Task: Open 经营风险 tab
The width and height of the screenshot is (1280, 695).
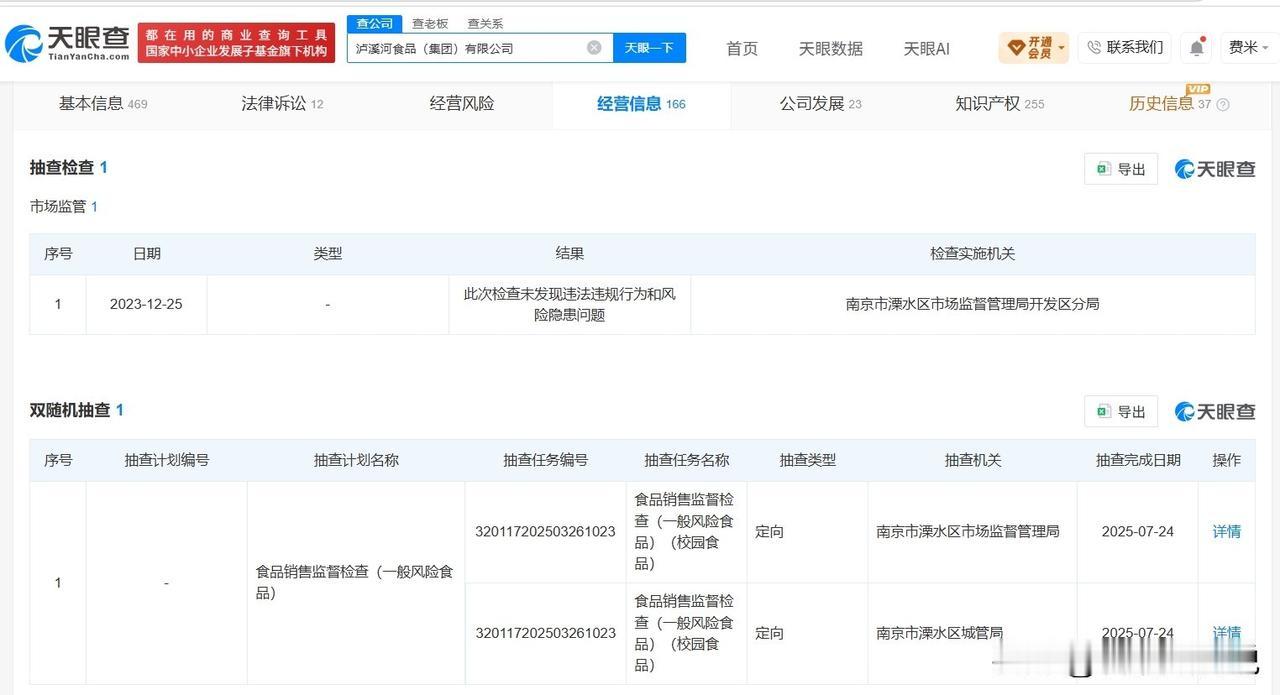Action: click(x=462, y=103)
